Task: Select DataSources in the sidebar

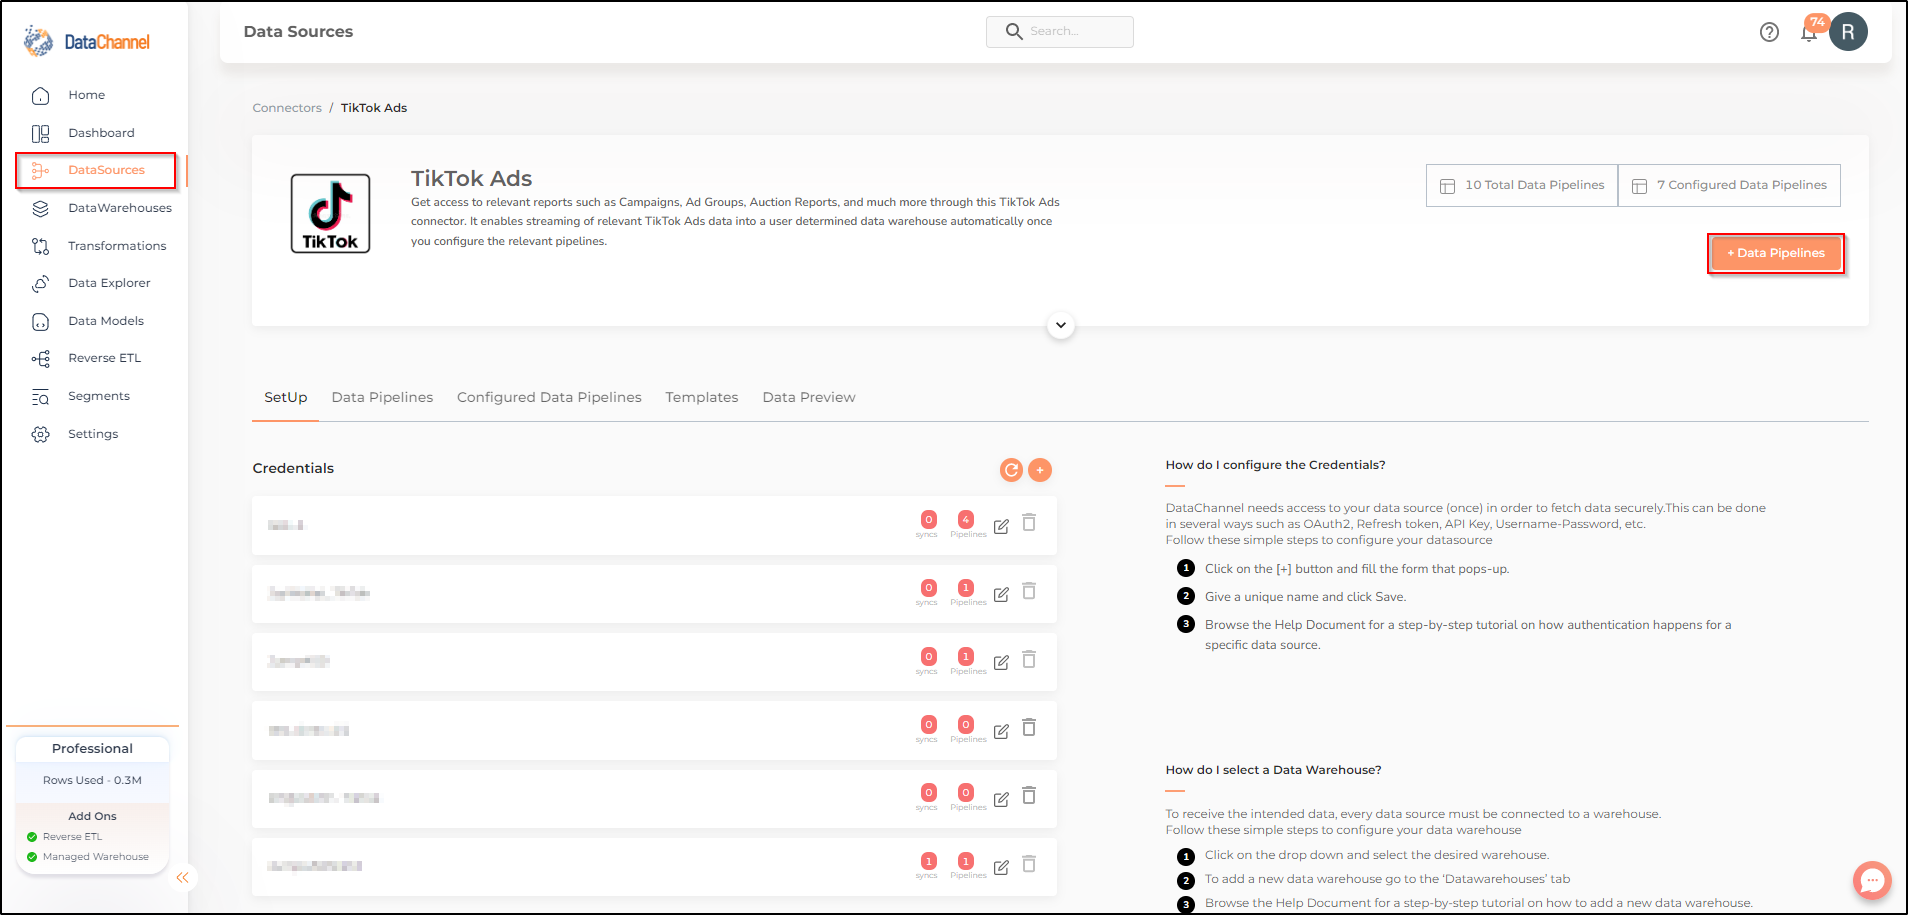Action: click(96, 170)
